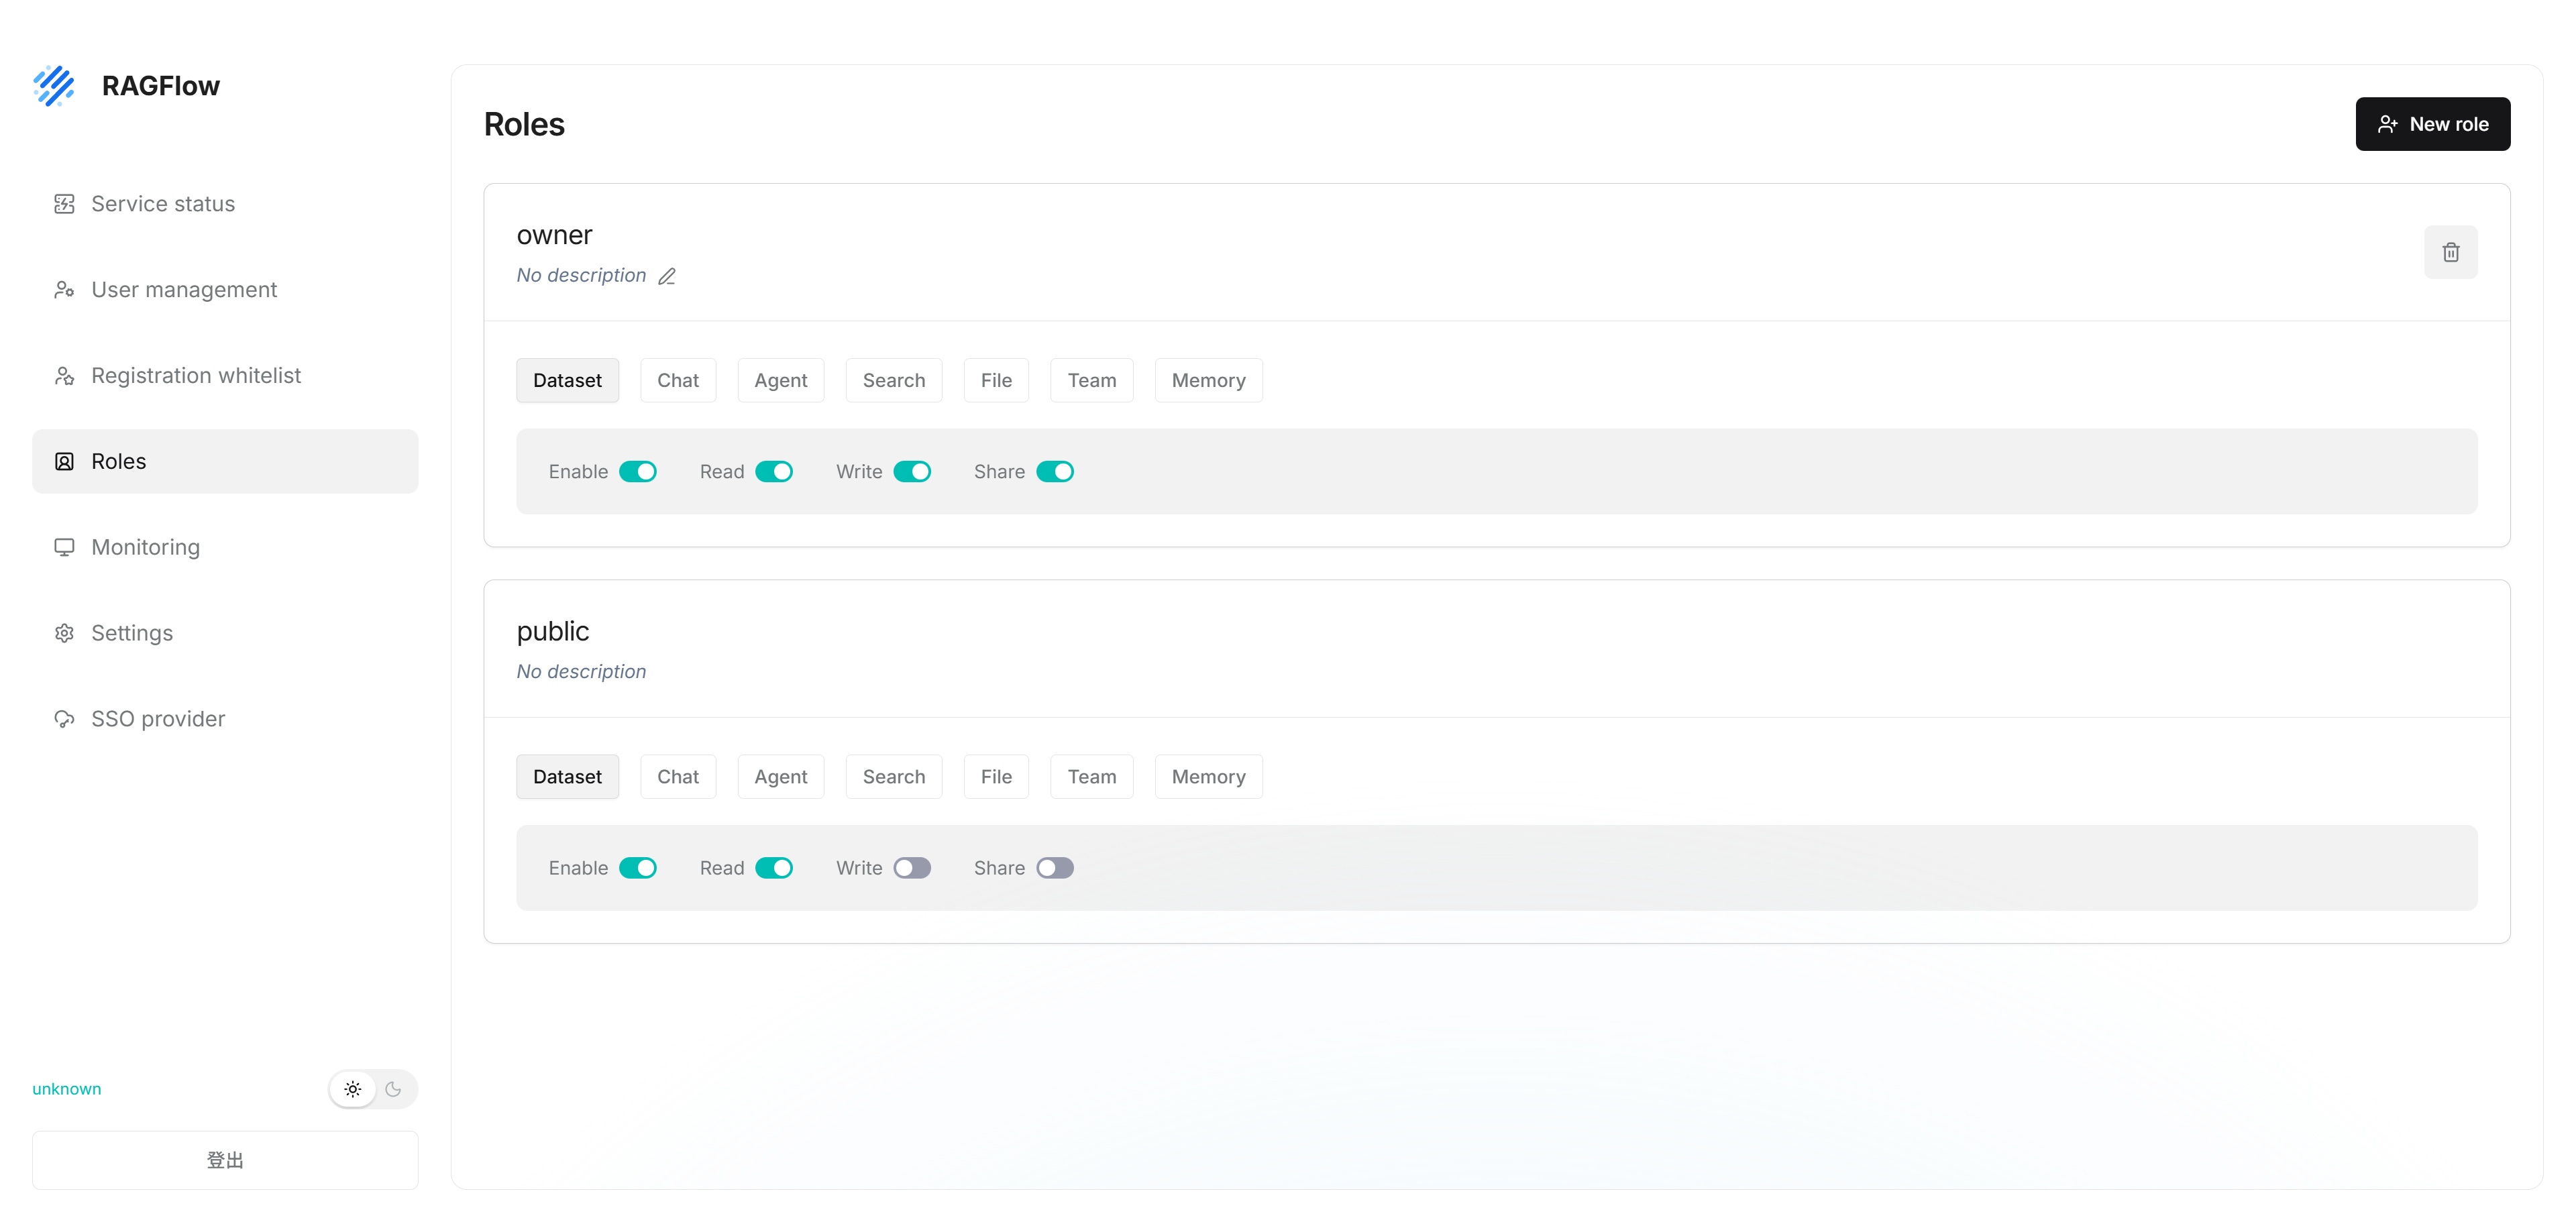Open Settings page
2576x1222 pixels.
pyautogui.click(x=225, y=634)
